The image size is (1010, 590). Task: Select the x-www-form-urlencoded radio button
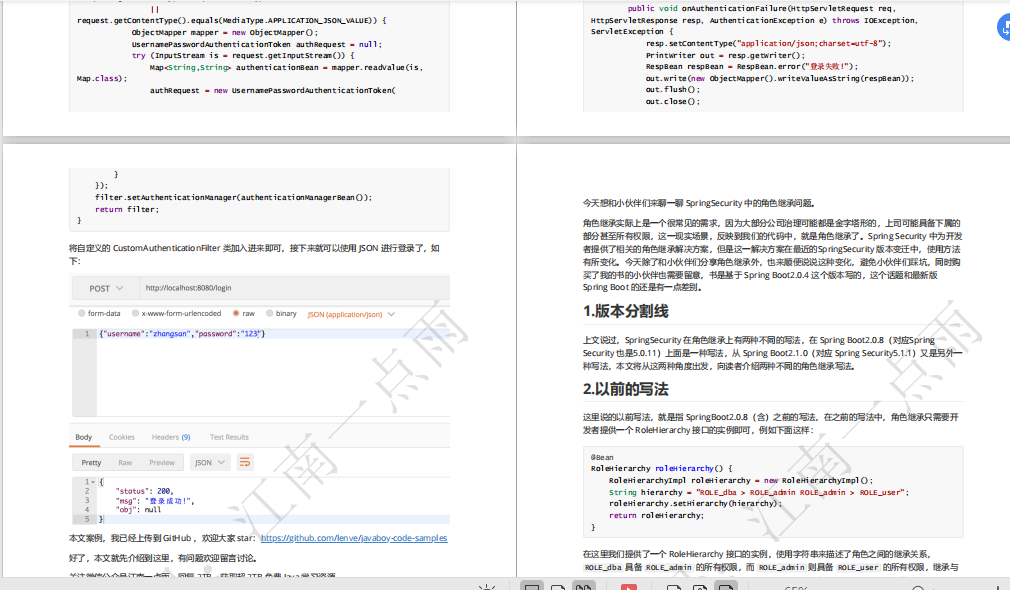coord(135,314)
